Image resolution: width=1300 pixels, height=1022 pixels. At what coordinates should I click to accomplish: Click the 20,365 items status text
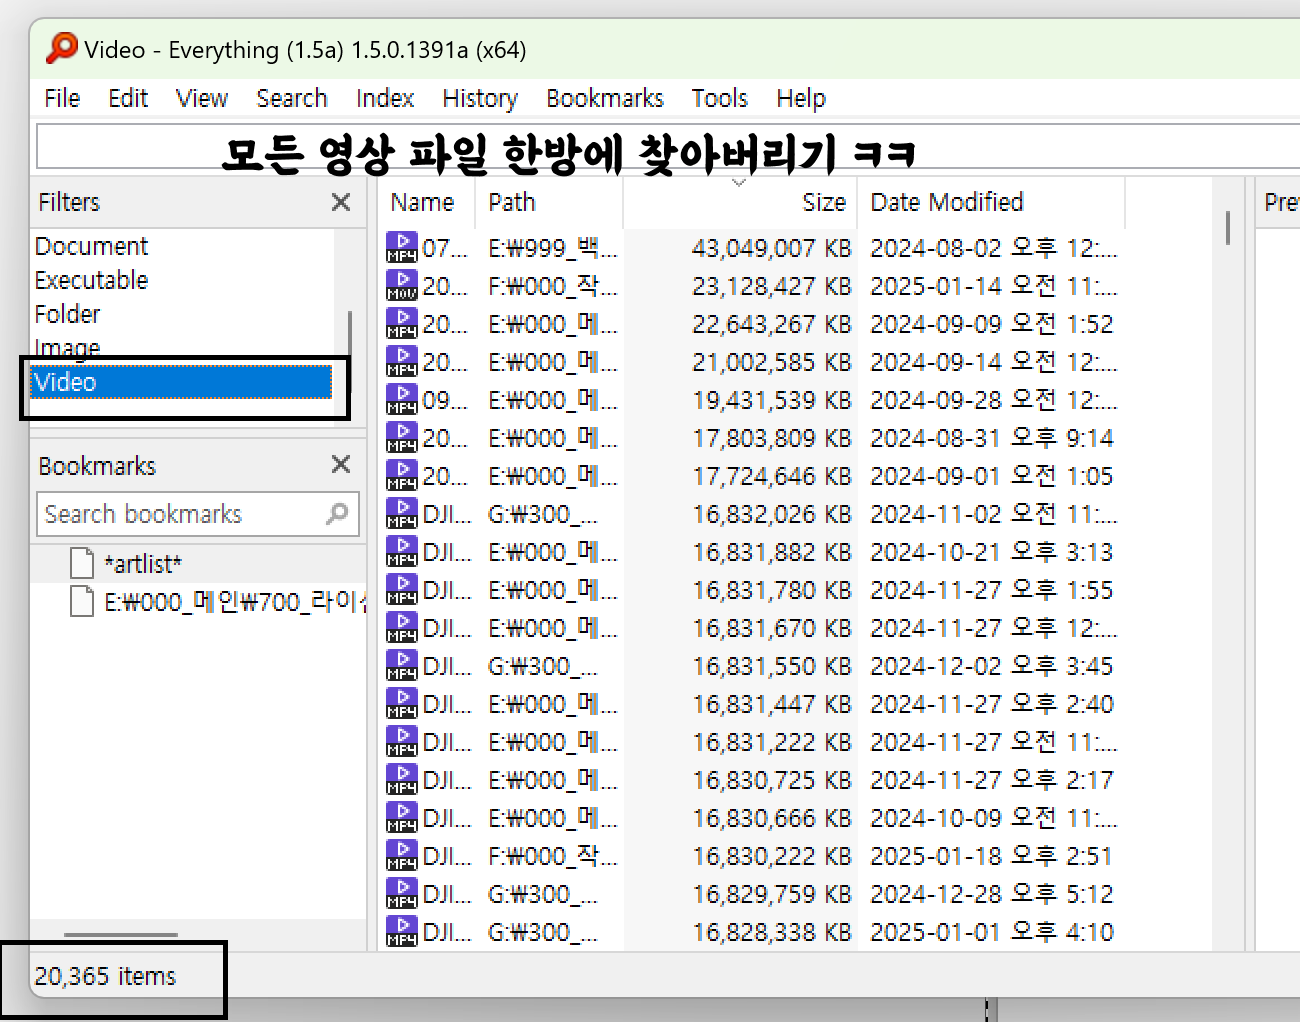click(x=105, y=976)
